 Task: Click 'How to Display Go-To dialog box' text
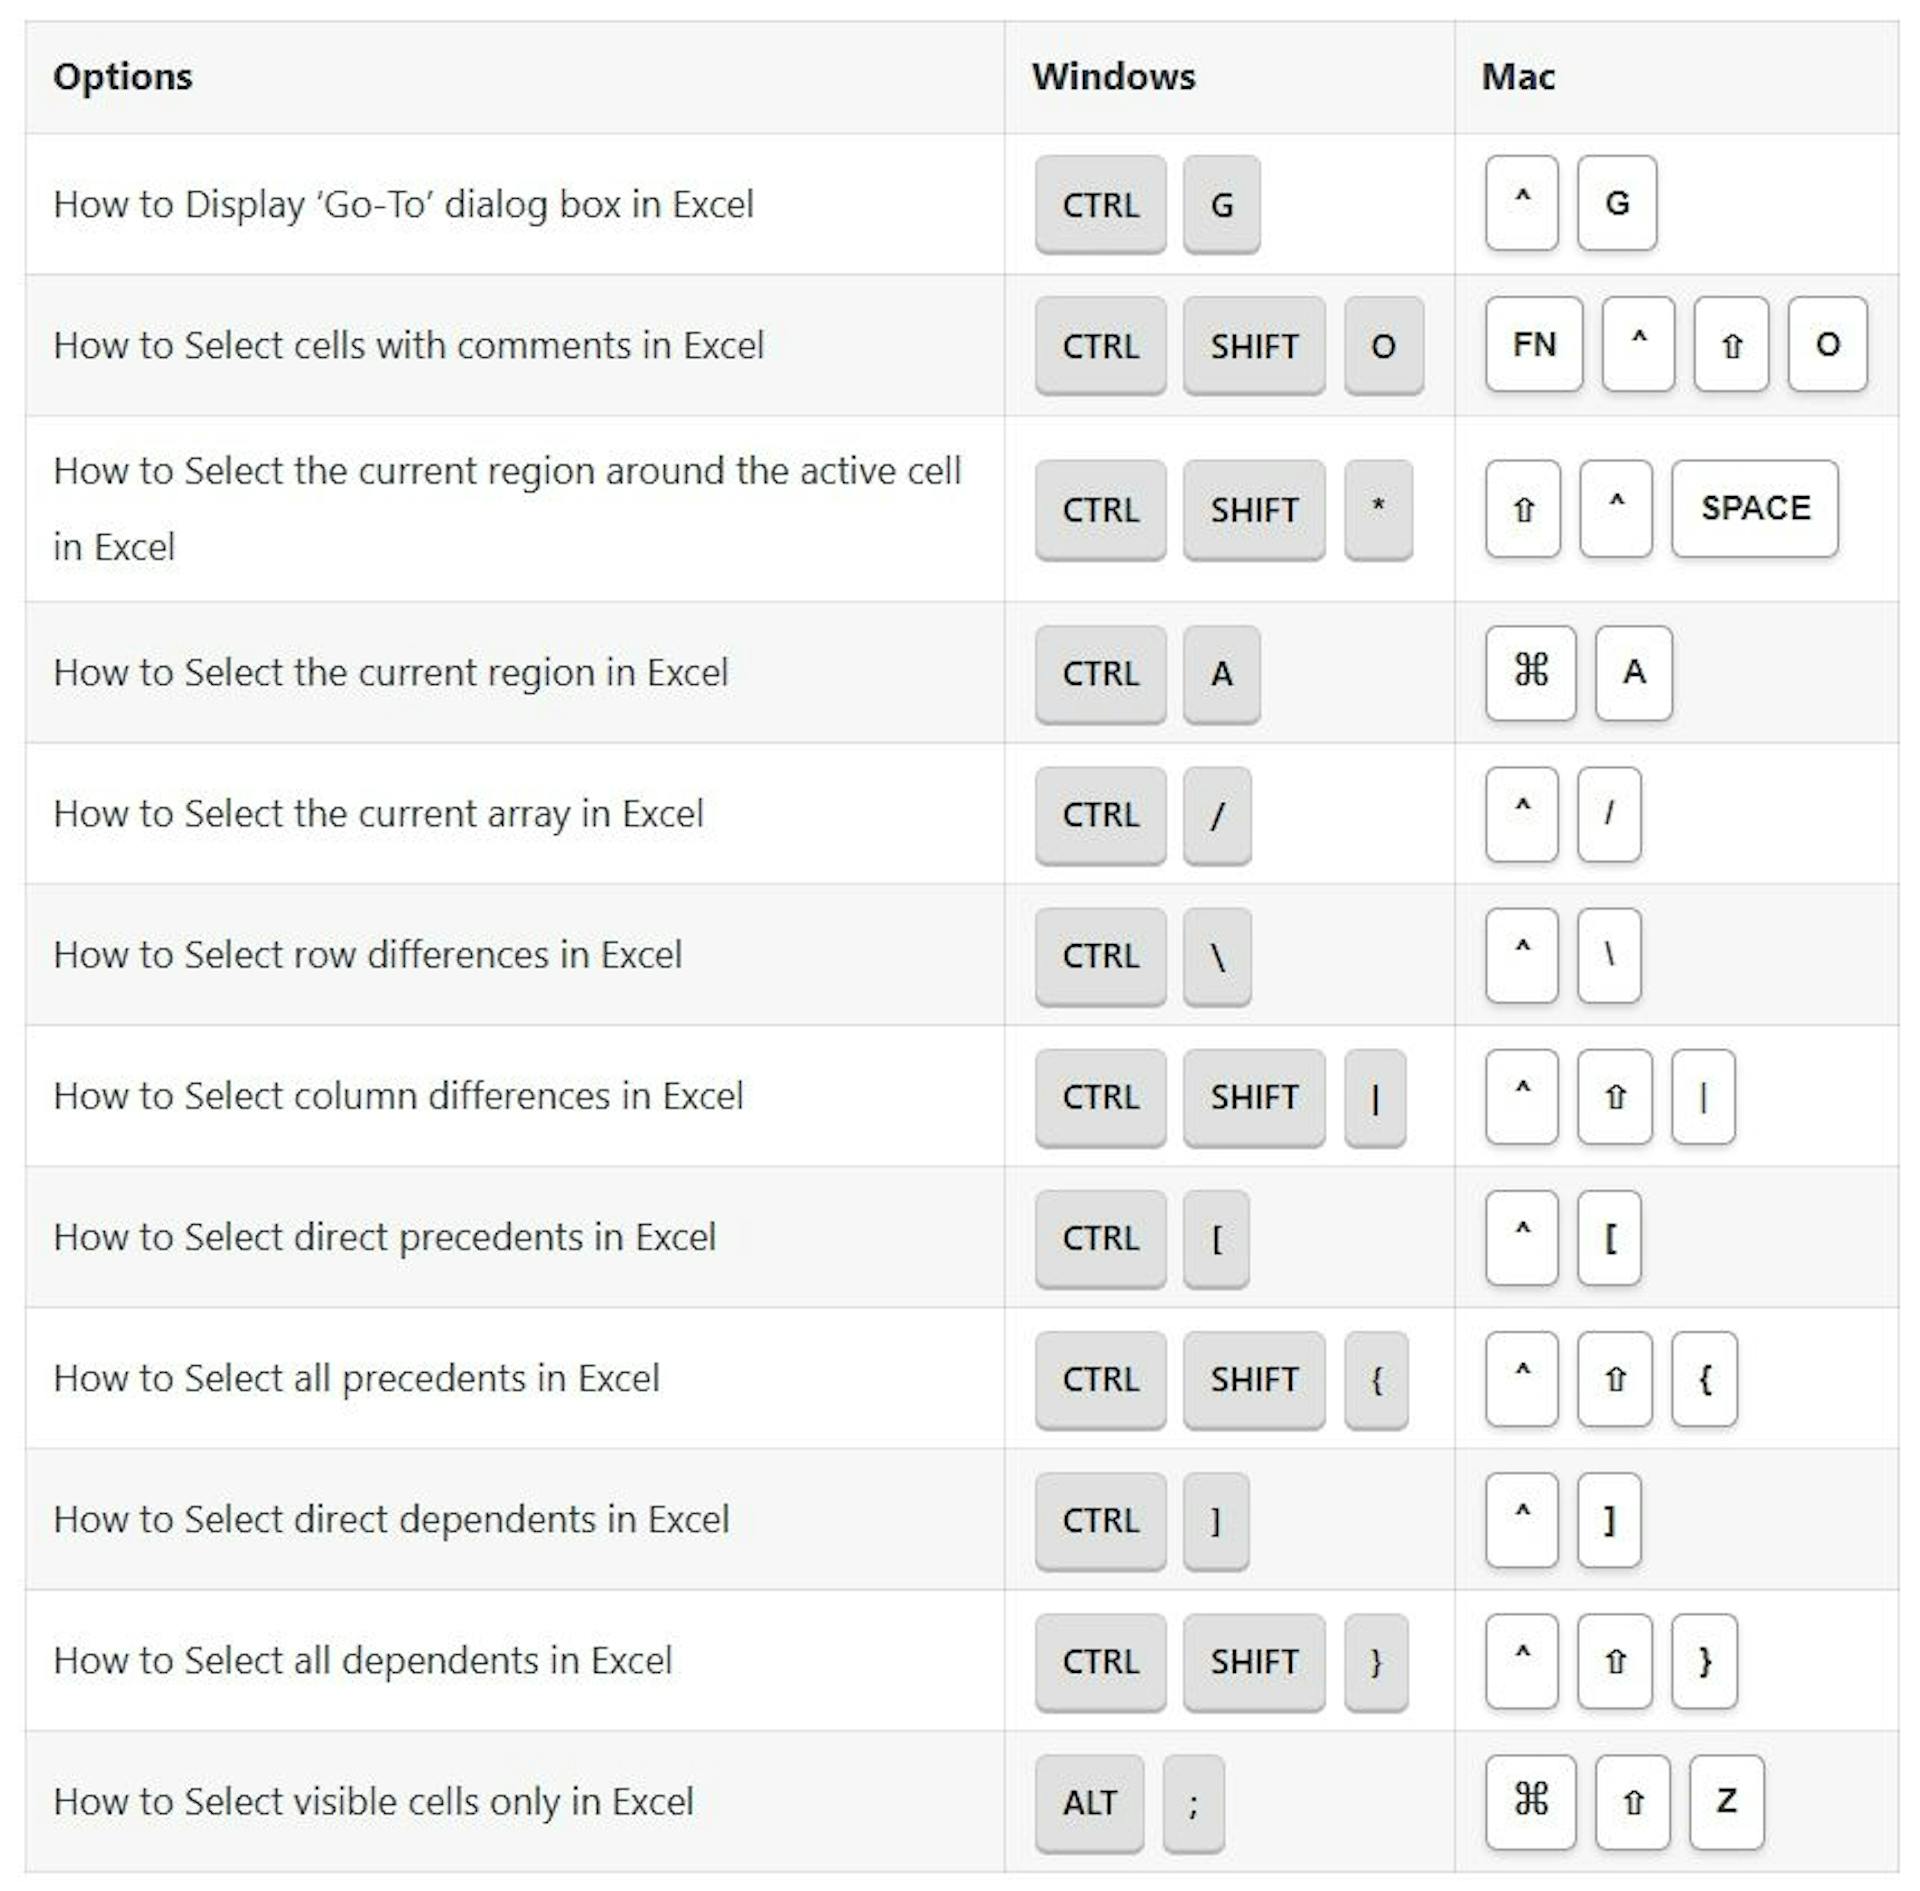tap(403, 205)
